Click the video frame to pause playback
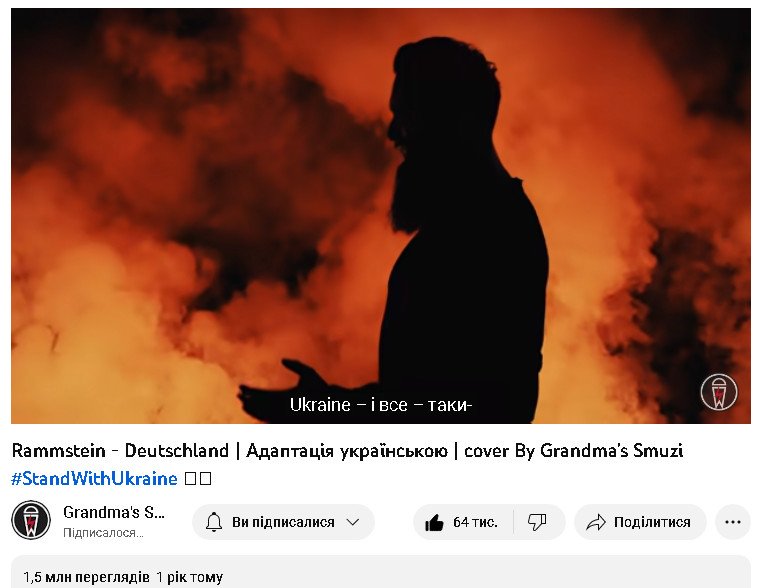 coord(380,216)
